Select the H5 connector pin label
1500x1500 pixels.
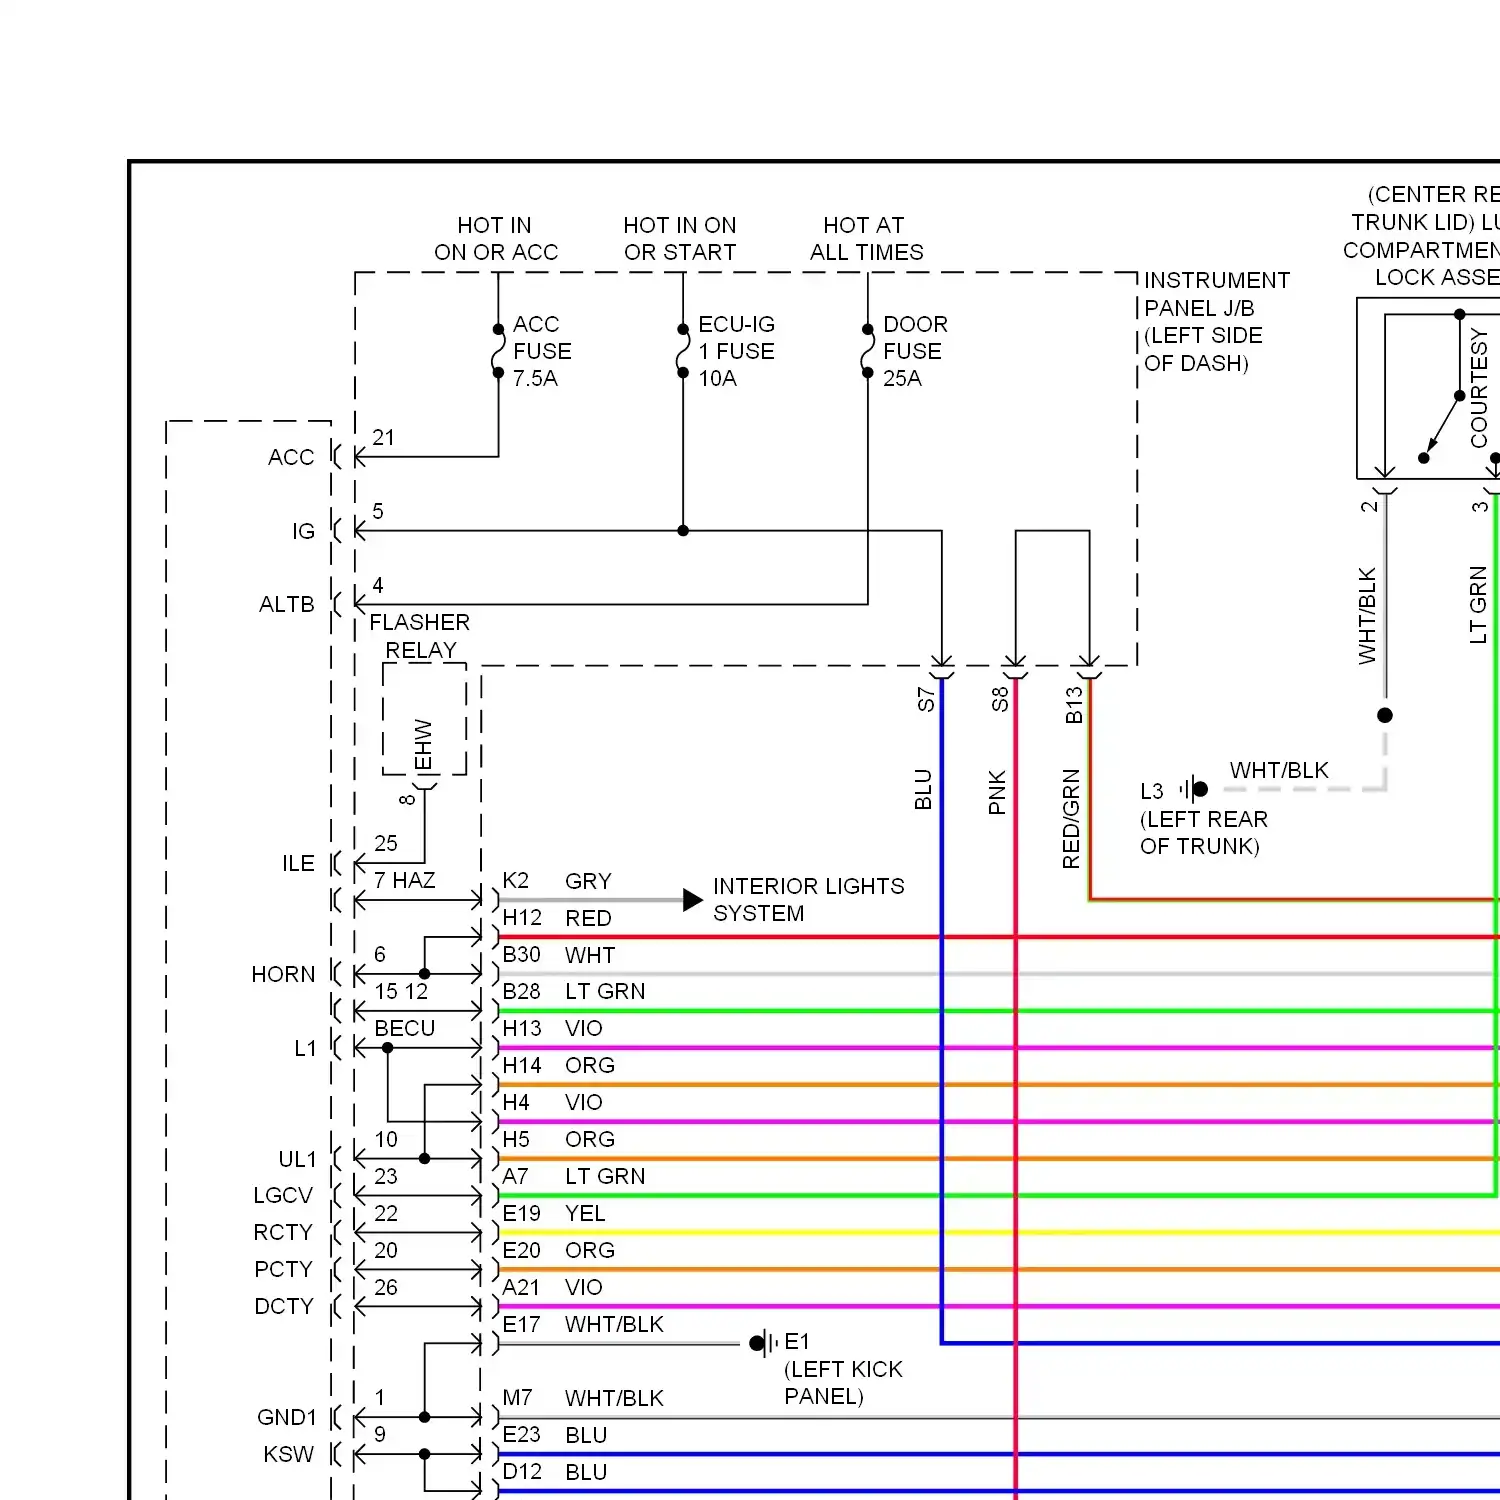[x=515, y=1139]
